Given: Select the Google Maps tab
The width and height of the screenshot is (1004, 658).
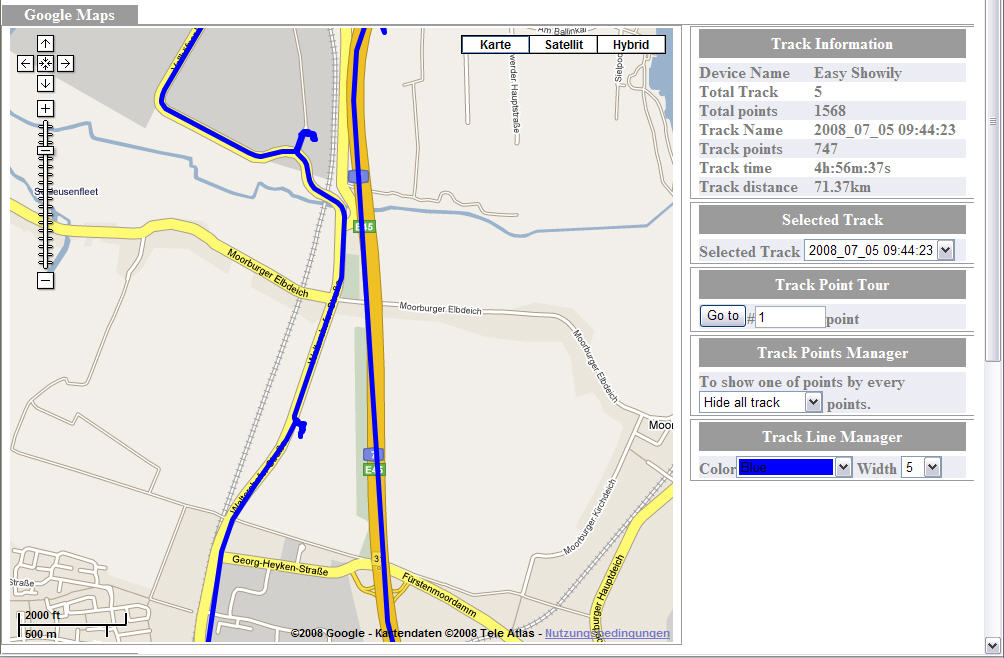Looking at the screenshot, I should click(x=69, y=15).
